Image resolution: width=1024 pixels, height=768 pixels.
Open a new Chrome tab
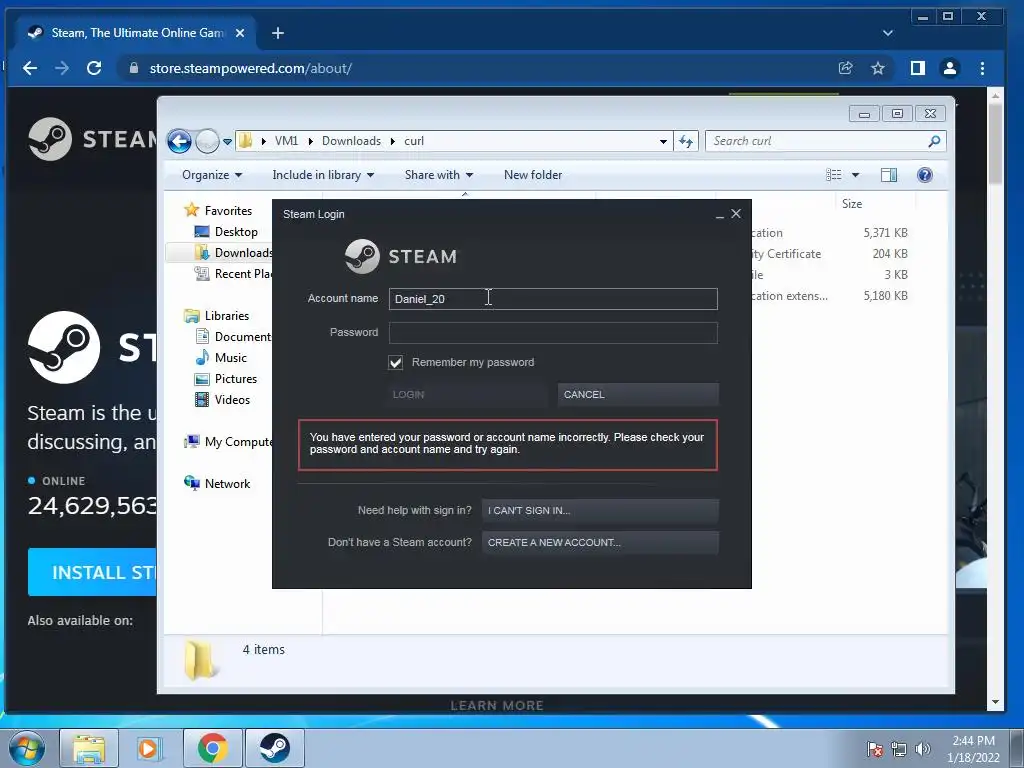coord(278,33)
